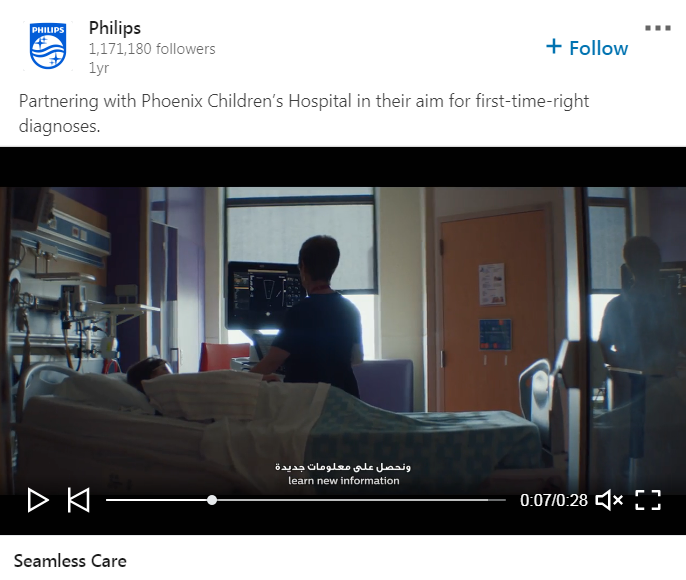The height and width of the screenshot is (580, 686).
Task: Click the 1,171,180 followers count
Action: pyautogui.click(x=152, y=49)
